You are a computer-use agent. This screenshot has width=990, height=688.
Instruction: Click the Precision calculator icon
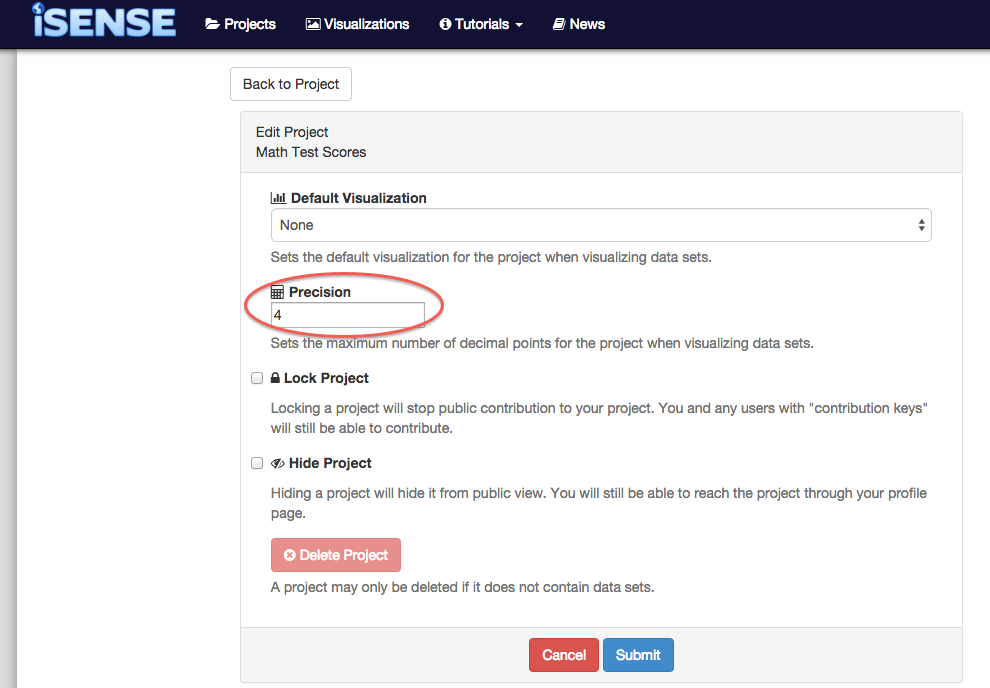click(x=278, y=292)
